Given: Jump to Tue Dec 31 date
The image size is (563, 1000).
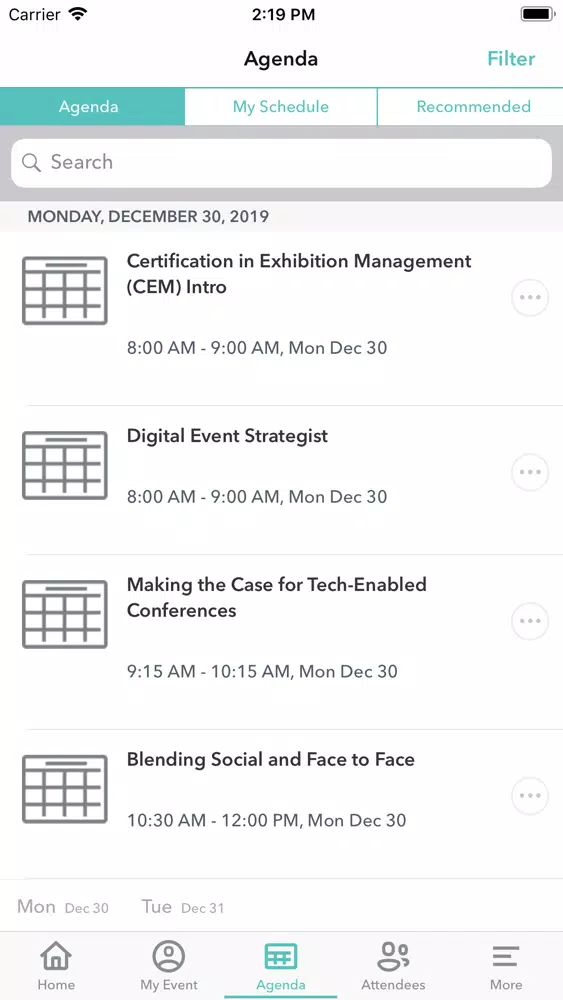Looking at the screenshot, I should 183,907.
